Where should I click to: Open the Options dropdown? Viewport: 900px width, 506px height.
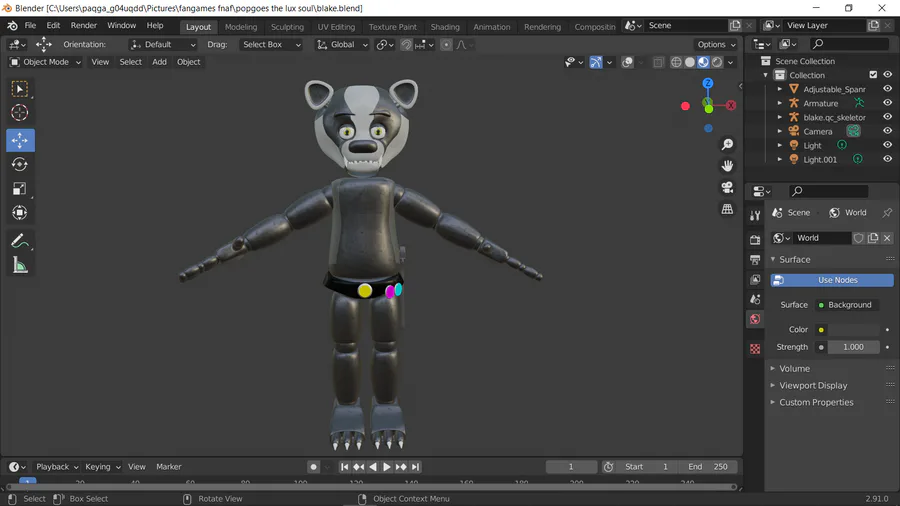[716, 45]
